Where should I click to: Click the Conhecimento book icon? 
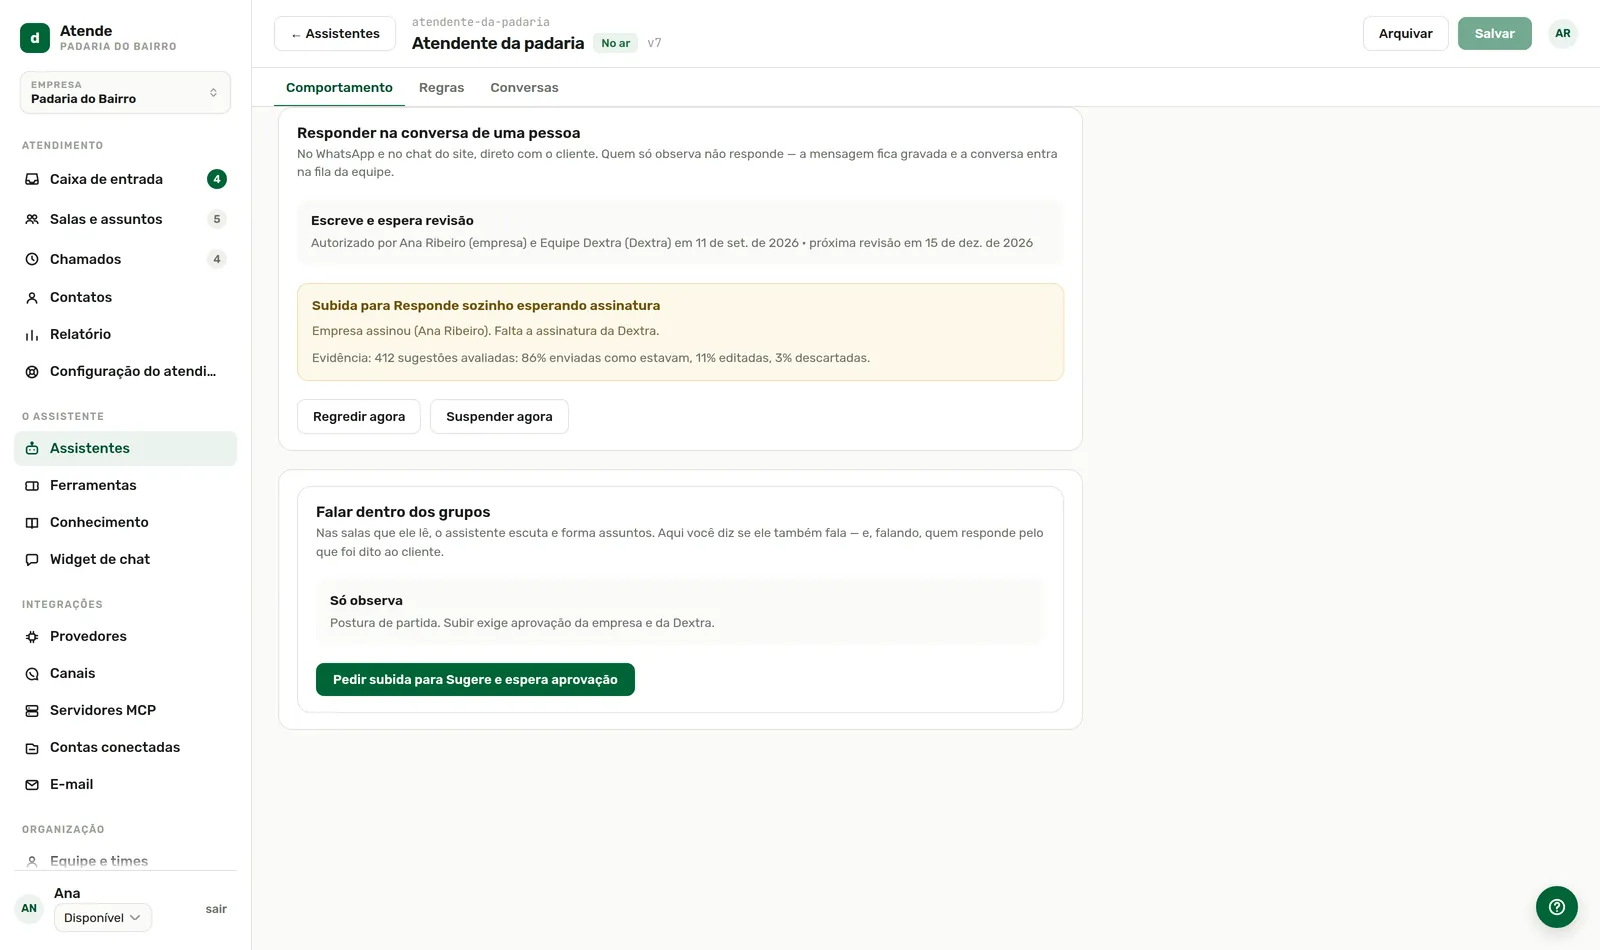(x=32, y=522)
